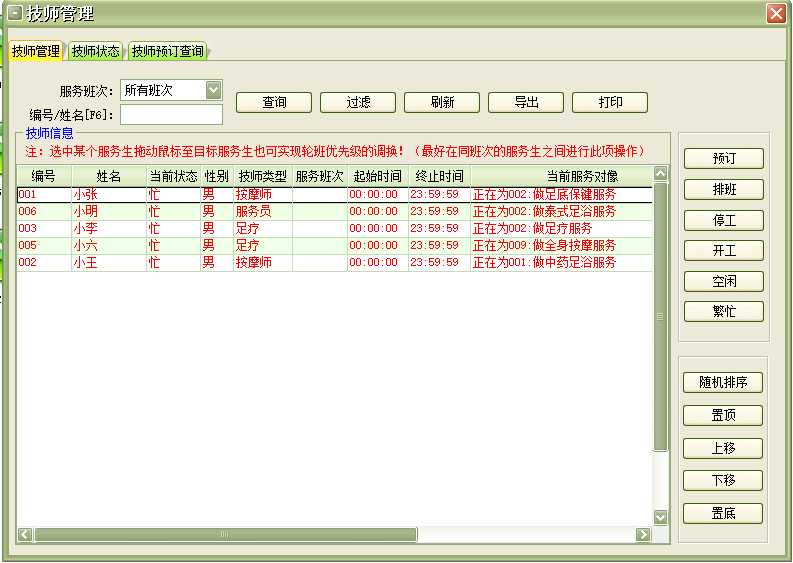Click the 开工 button

coord(724,251)
